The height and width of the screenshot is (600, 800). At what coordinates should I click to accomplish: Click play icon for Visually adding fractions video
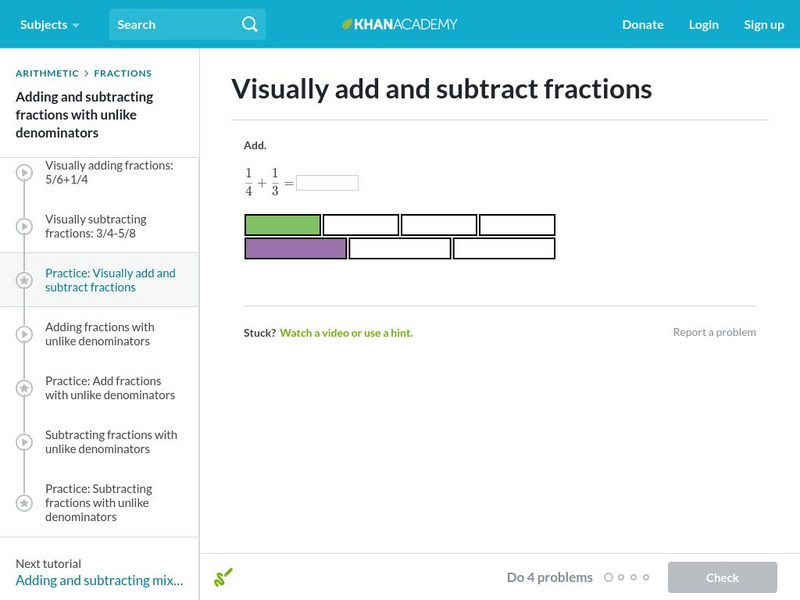point(25,173)
